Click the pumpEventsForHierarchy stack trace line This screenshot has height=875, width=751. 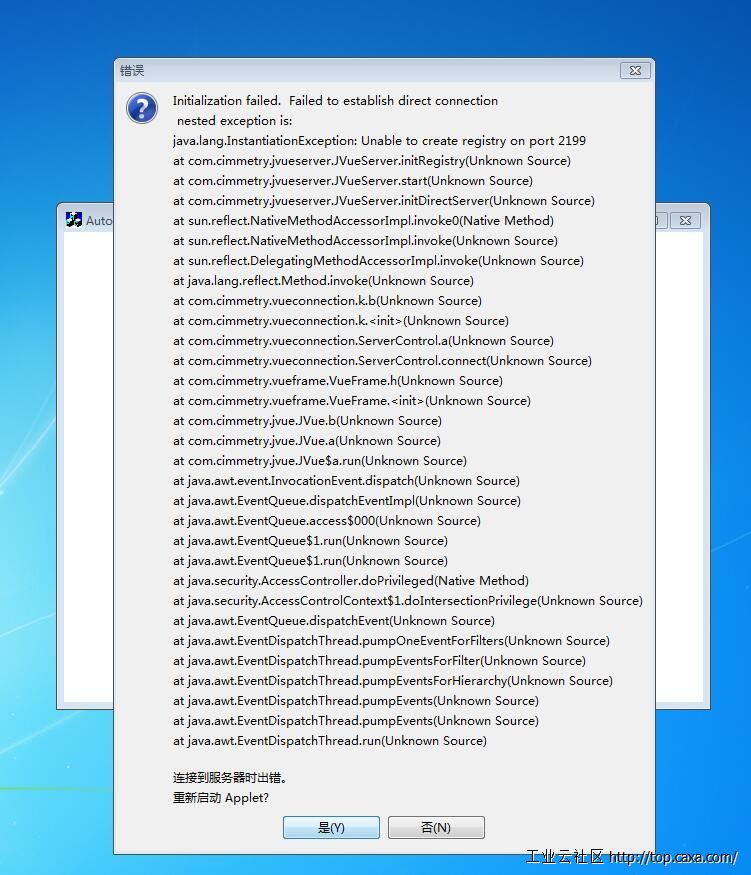393,681
